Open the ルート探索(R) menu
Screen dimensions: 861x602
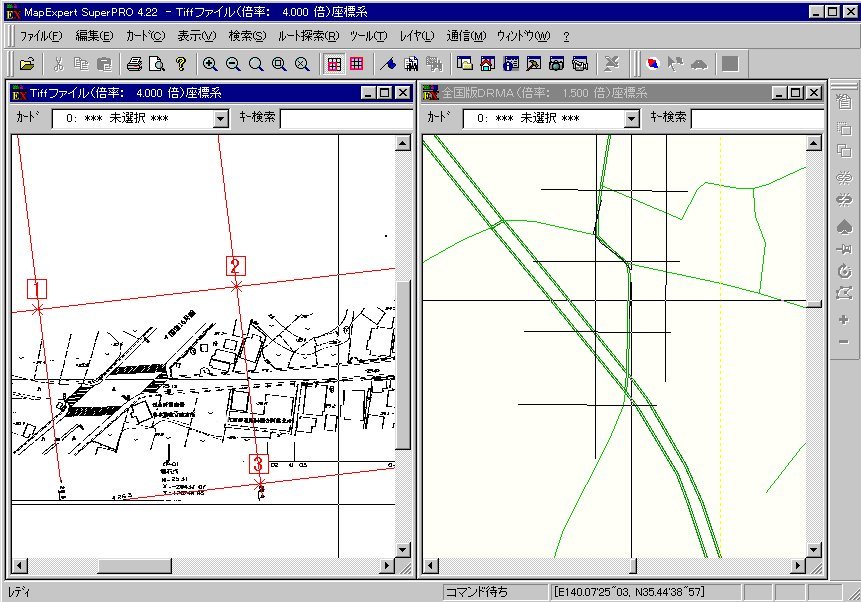coord(309,36)
